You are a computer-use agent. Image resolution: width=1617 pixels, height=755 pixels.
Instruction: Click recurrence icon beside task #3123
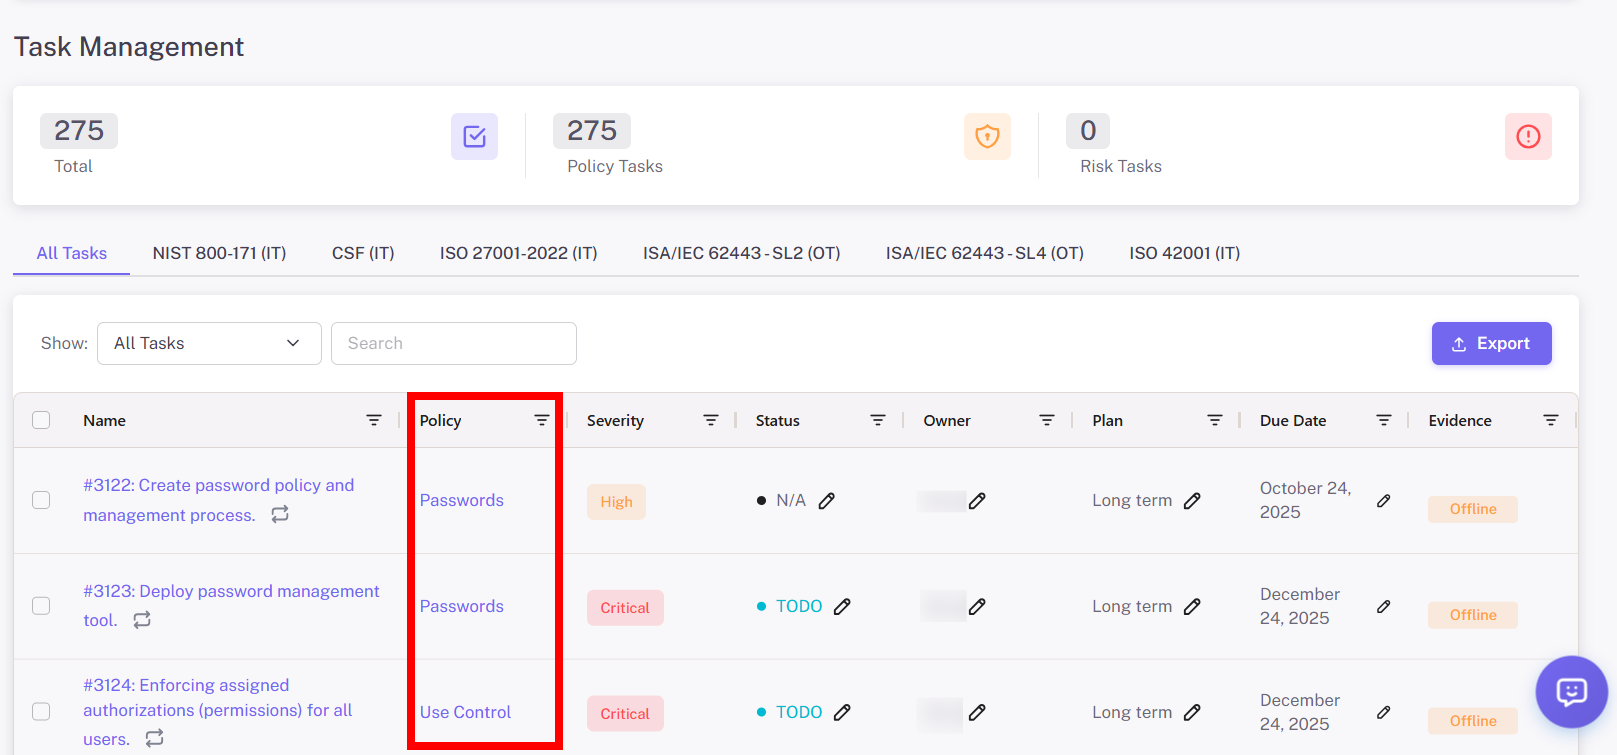[x=142, y=620]
